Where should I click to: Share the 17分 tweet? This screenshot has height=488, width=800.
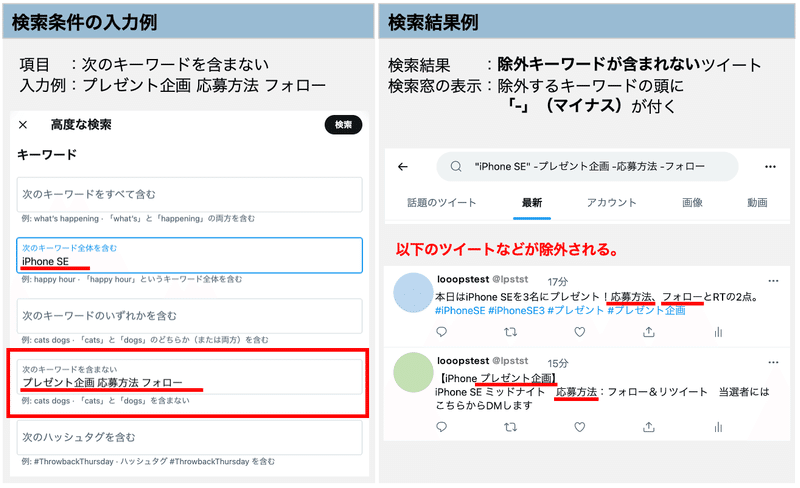[648, 332]
